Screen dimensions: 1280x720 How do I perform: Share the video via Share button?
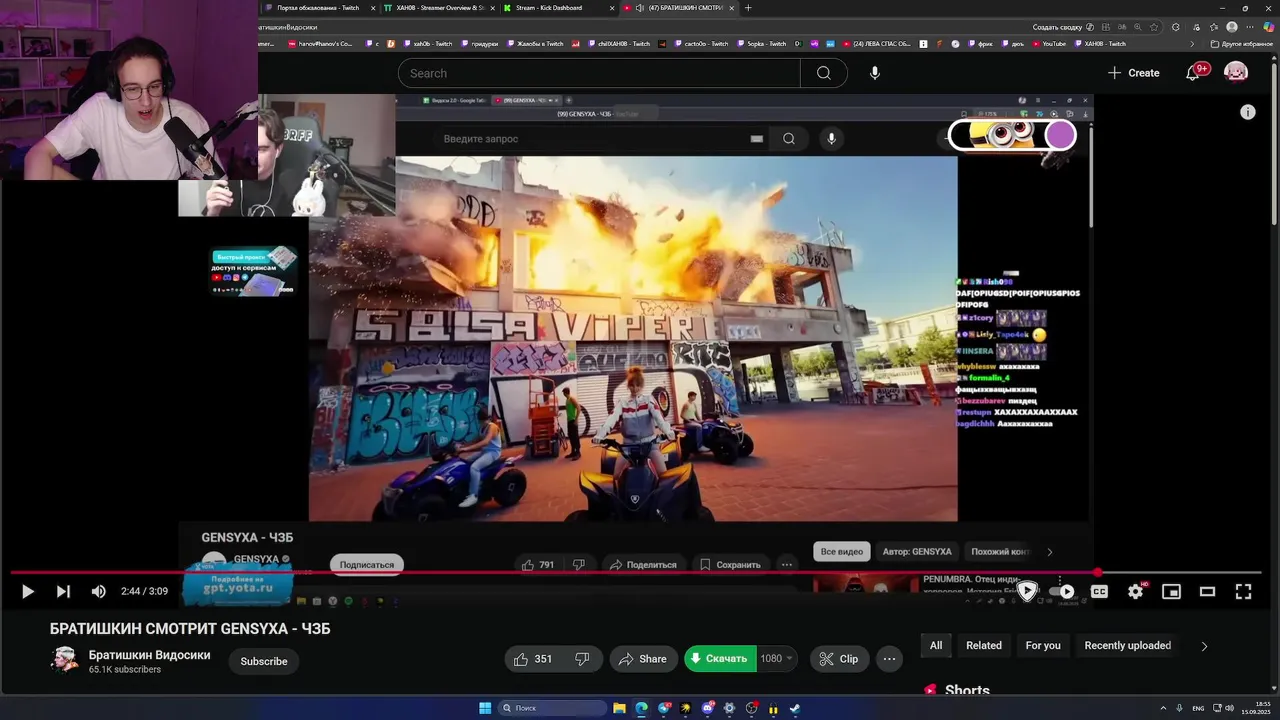643,659
